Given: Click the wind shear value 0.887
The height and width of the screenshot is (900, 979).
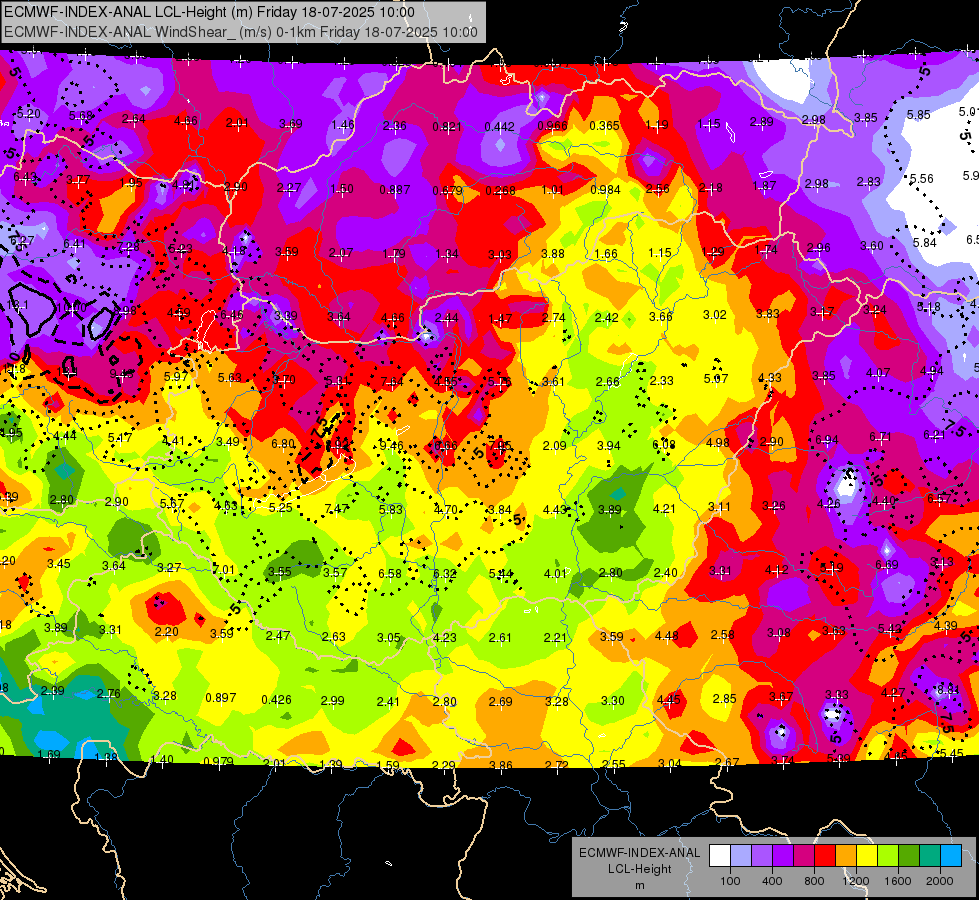Looking at the screenshot, I should [x=395, y=190].
